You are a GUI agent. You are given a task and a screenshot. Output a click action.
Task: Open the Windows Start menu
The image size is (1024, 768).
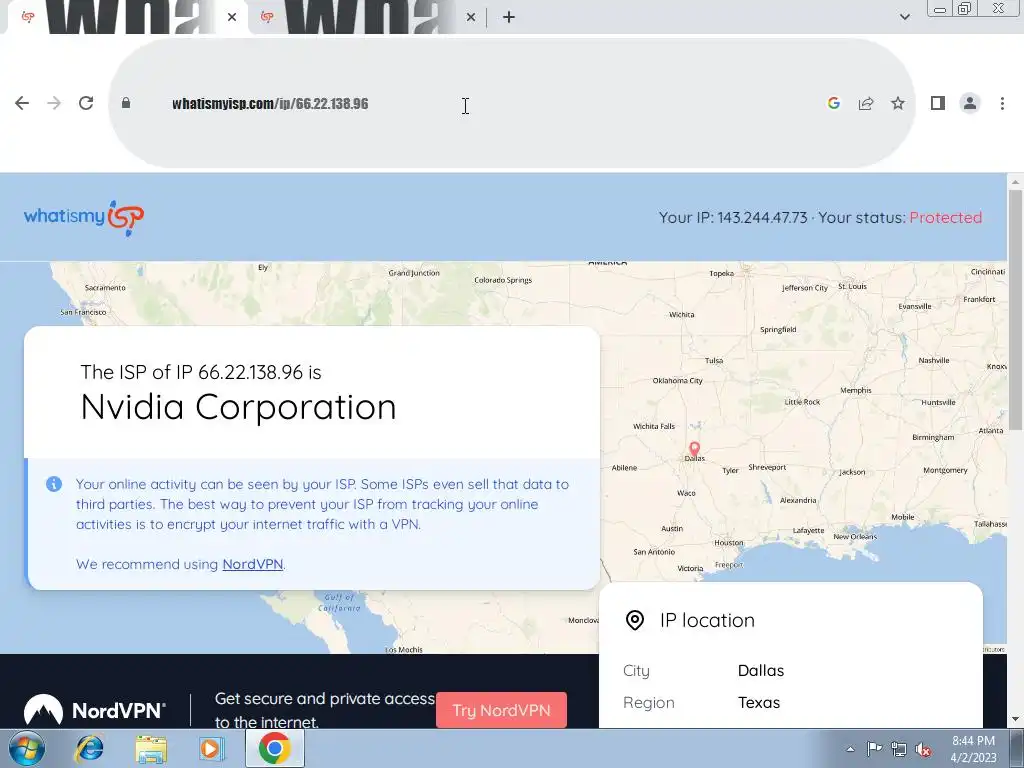(x=27, y=748)
